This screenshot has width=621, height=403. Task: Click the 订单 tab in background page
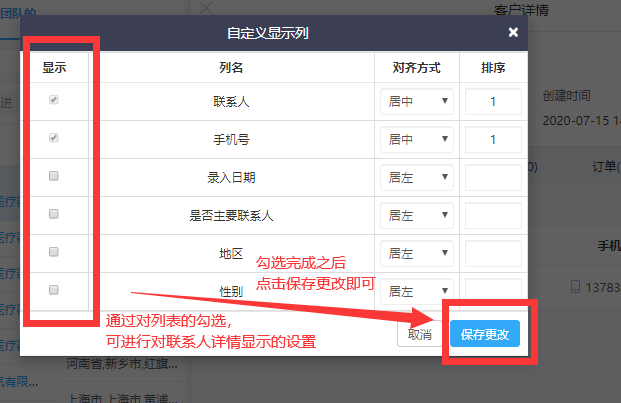(606, 167)
